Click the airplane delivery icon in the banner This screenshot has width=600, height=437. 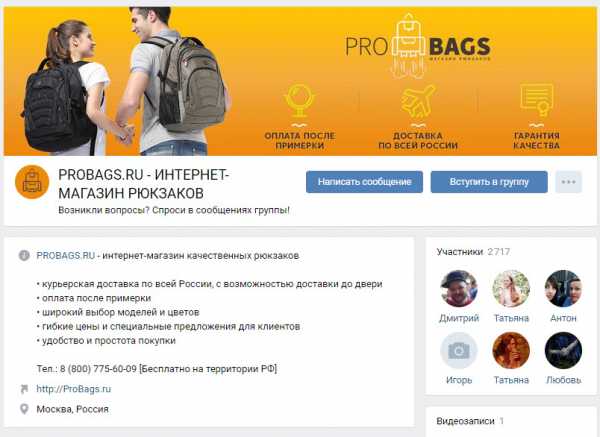[418, 101]
